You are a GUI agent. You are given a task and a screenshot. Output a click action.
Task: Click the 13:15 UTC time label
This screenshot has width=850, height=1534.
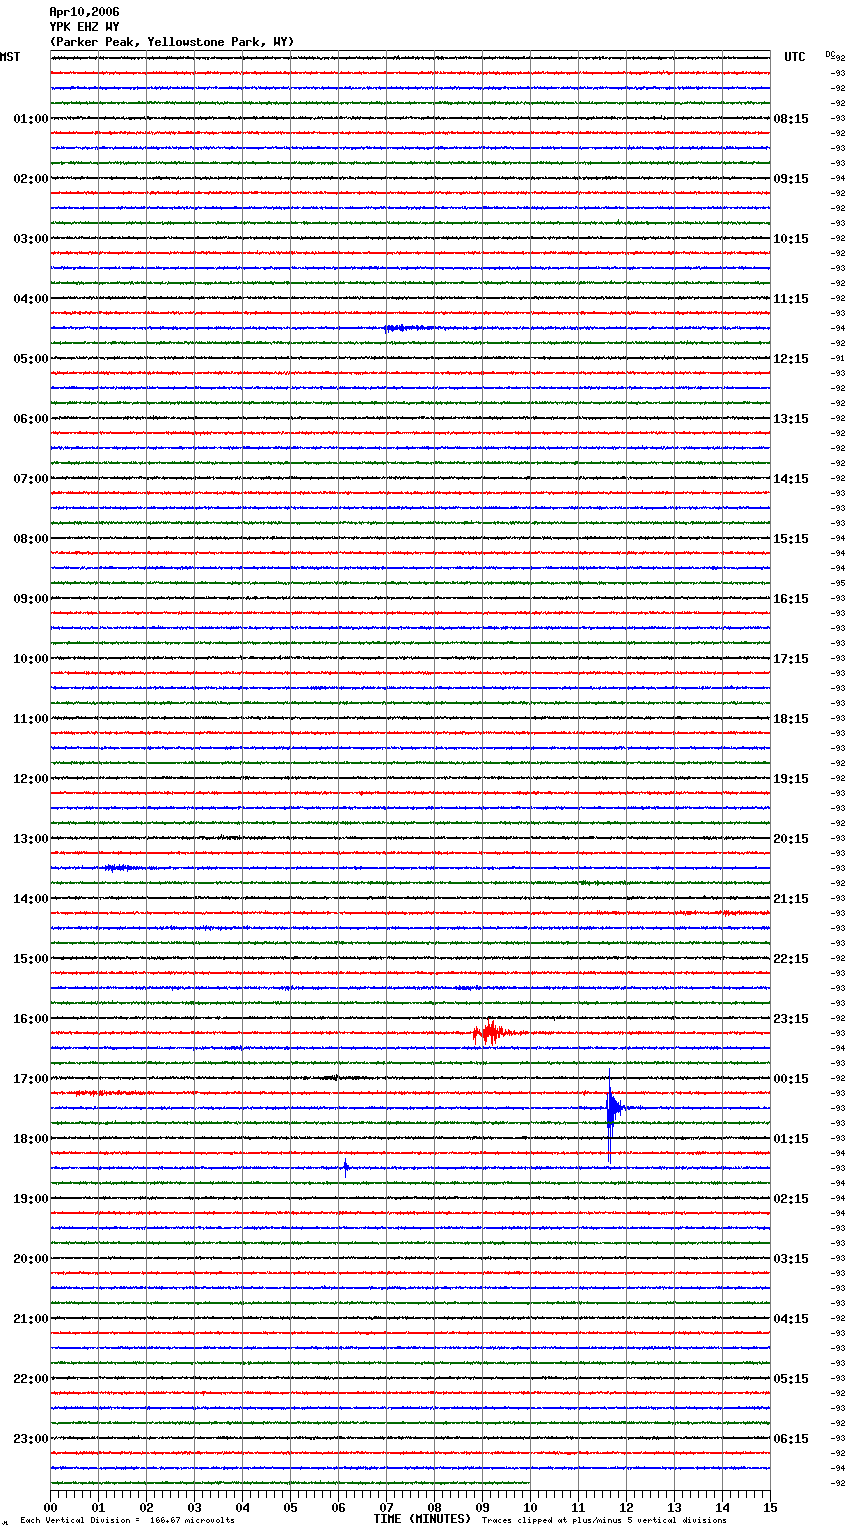pos(791,419)
